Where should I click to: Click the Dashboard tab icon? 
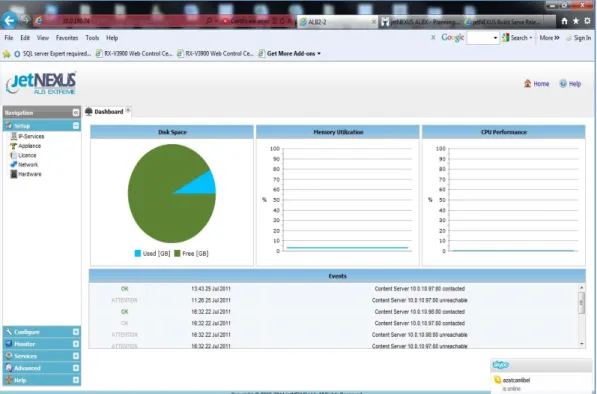click(x=89, y=112)
